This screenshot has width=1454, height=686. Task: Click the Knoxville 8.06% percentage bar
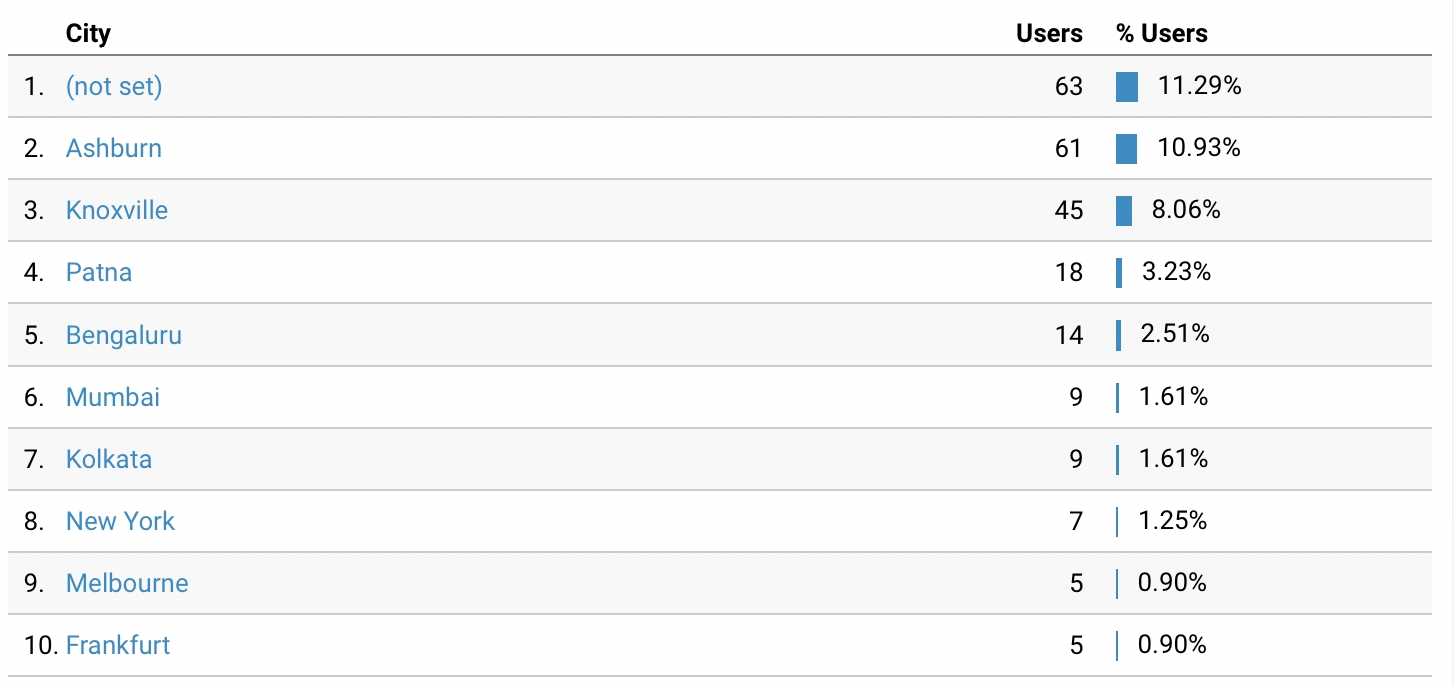pyautogui.click(x=1124, y=211)
